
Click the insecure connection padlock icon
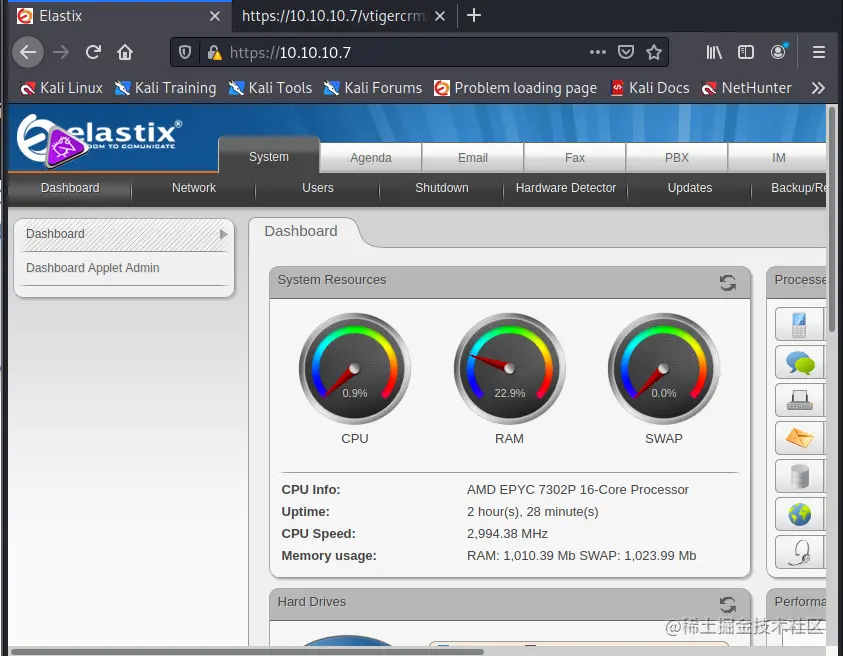[214, 52]
